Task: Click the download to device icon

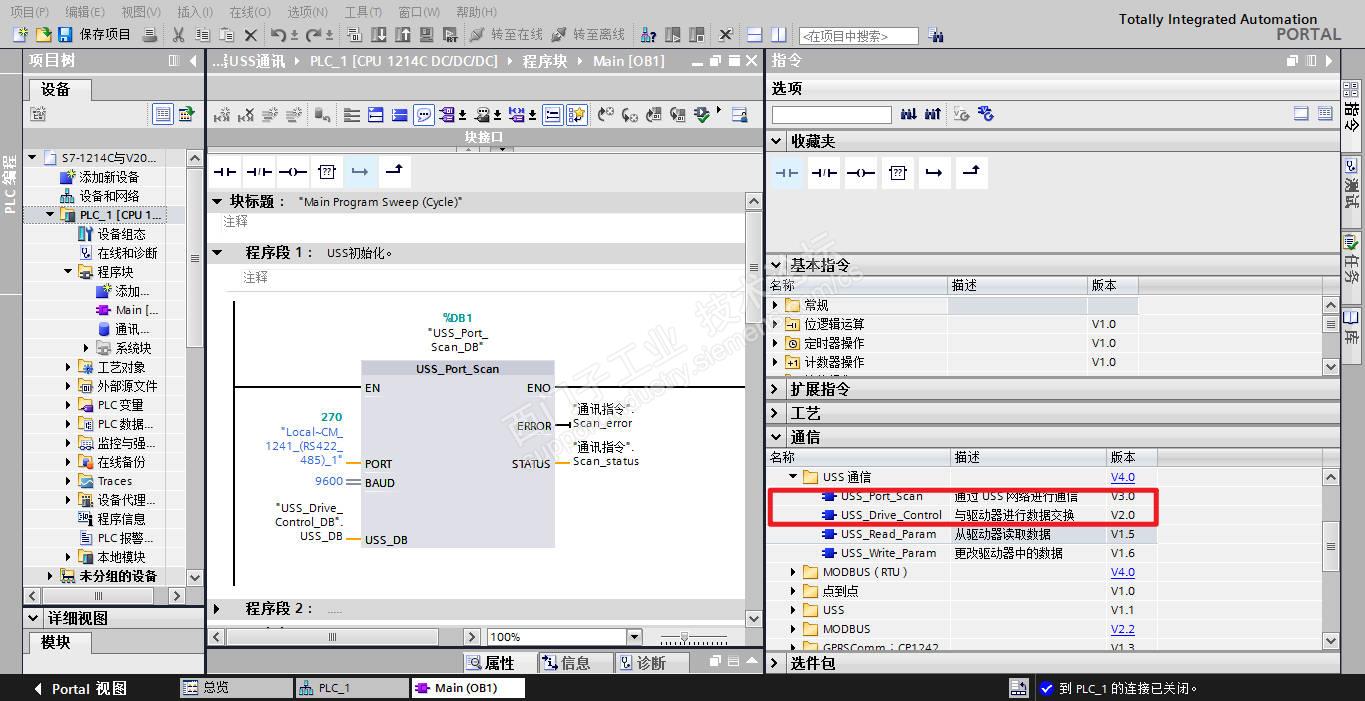Action: coord(379,35)
